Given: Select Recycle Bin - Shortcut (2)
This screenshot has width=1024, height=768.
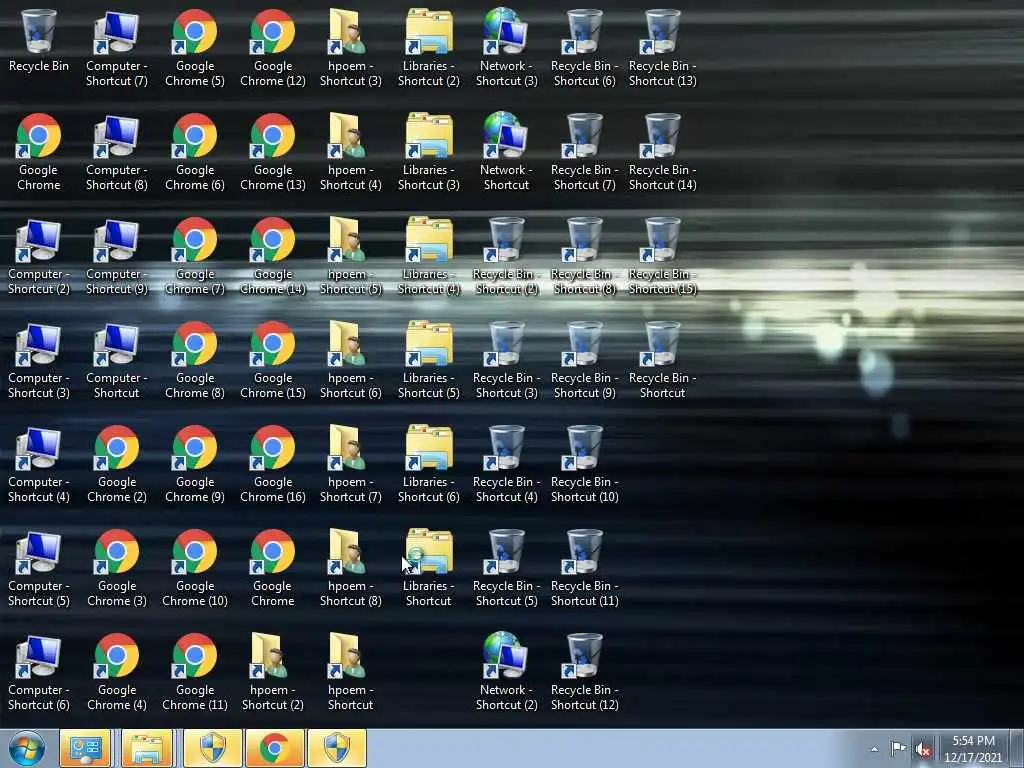Looking at the screenshot, I should pos(506,256).
